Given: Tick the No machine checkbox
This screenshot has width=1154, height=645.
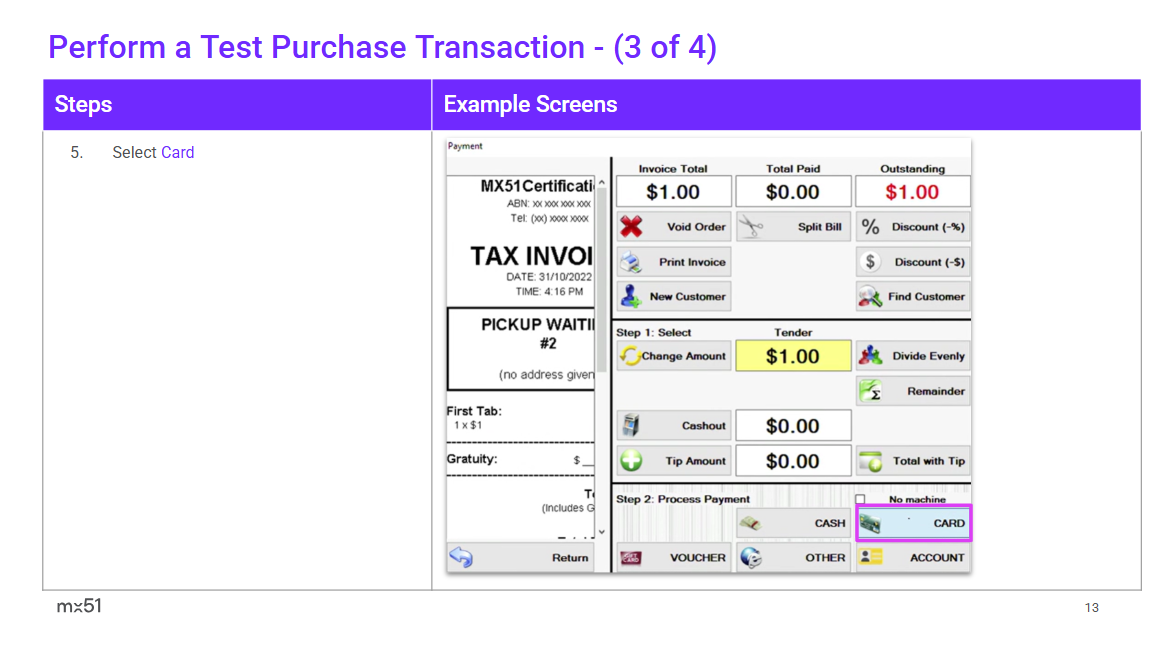Looking at the screenshot, I should pos(860,499).
